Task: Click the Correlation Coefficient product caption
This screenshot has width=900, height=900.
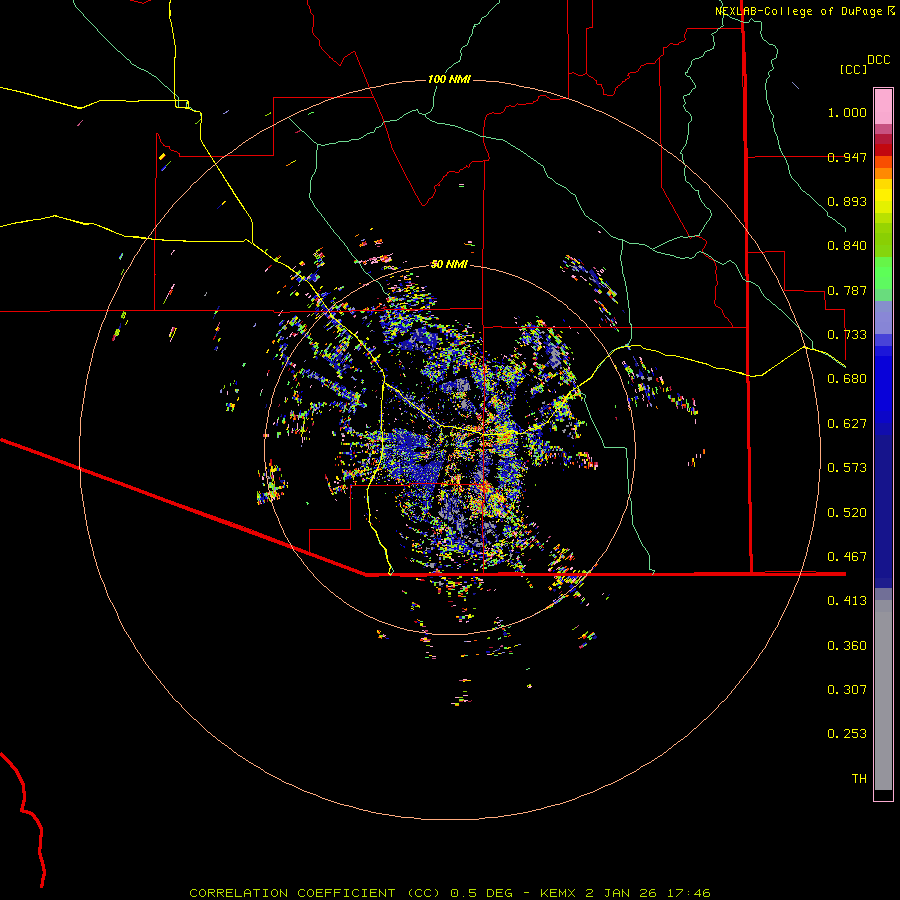Action: [x=450, y=893]
